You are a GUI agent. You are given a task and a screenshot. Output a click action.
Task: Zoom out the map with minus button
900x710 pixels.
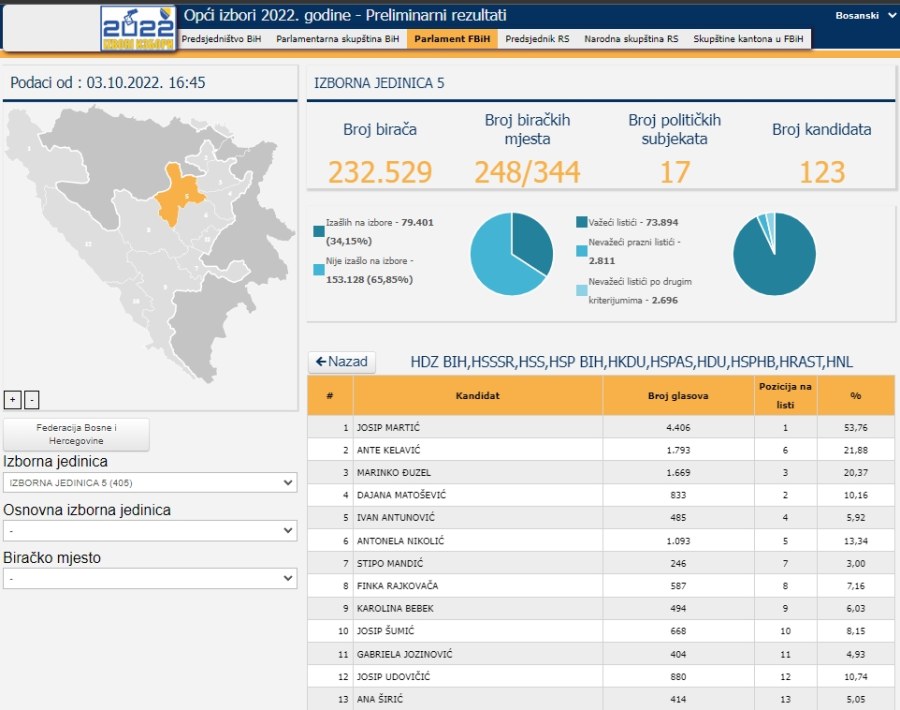[x=31, y=399]
